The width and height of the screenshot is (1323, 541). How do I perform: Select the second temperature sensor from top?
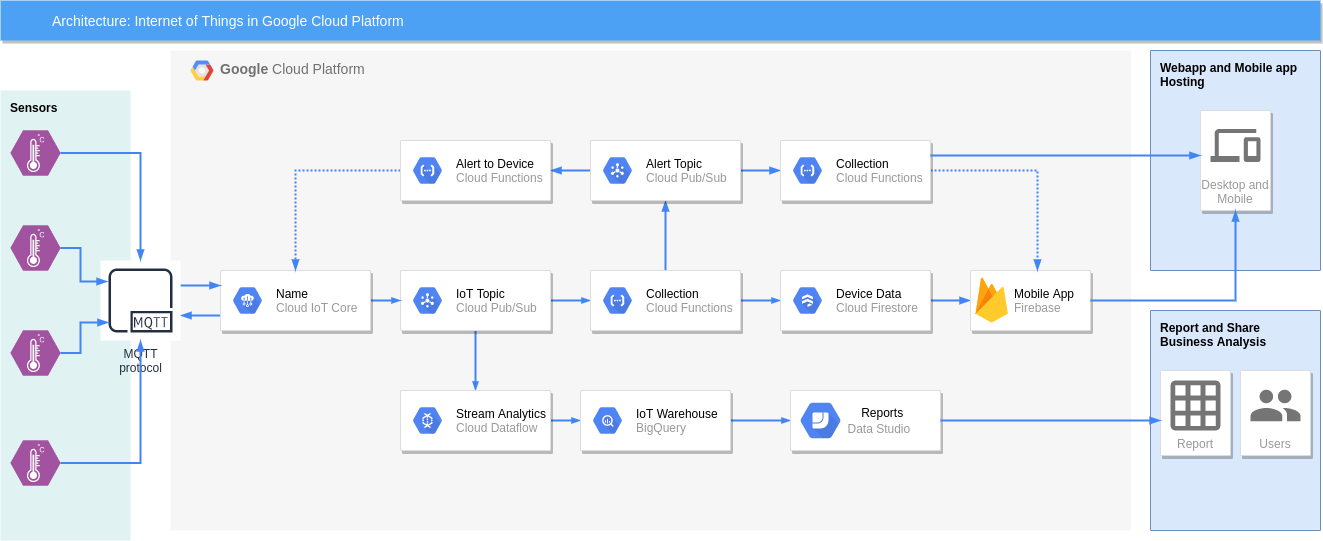pyautogui.click(x=35, y=248)
